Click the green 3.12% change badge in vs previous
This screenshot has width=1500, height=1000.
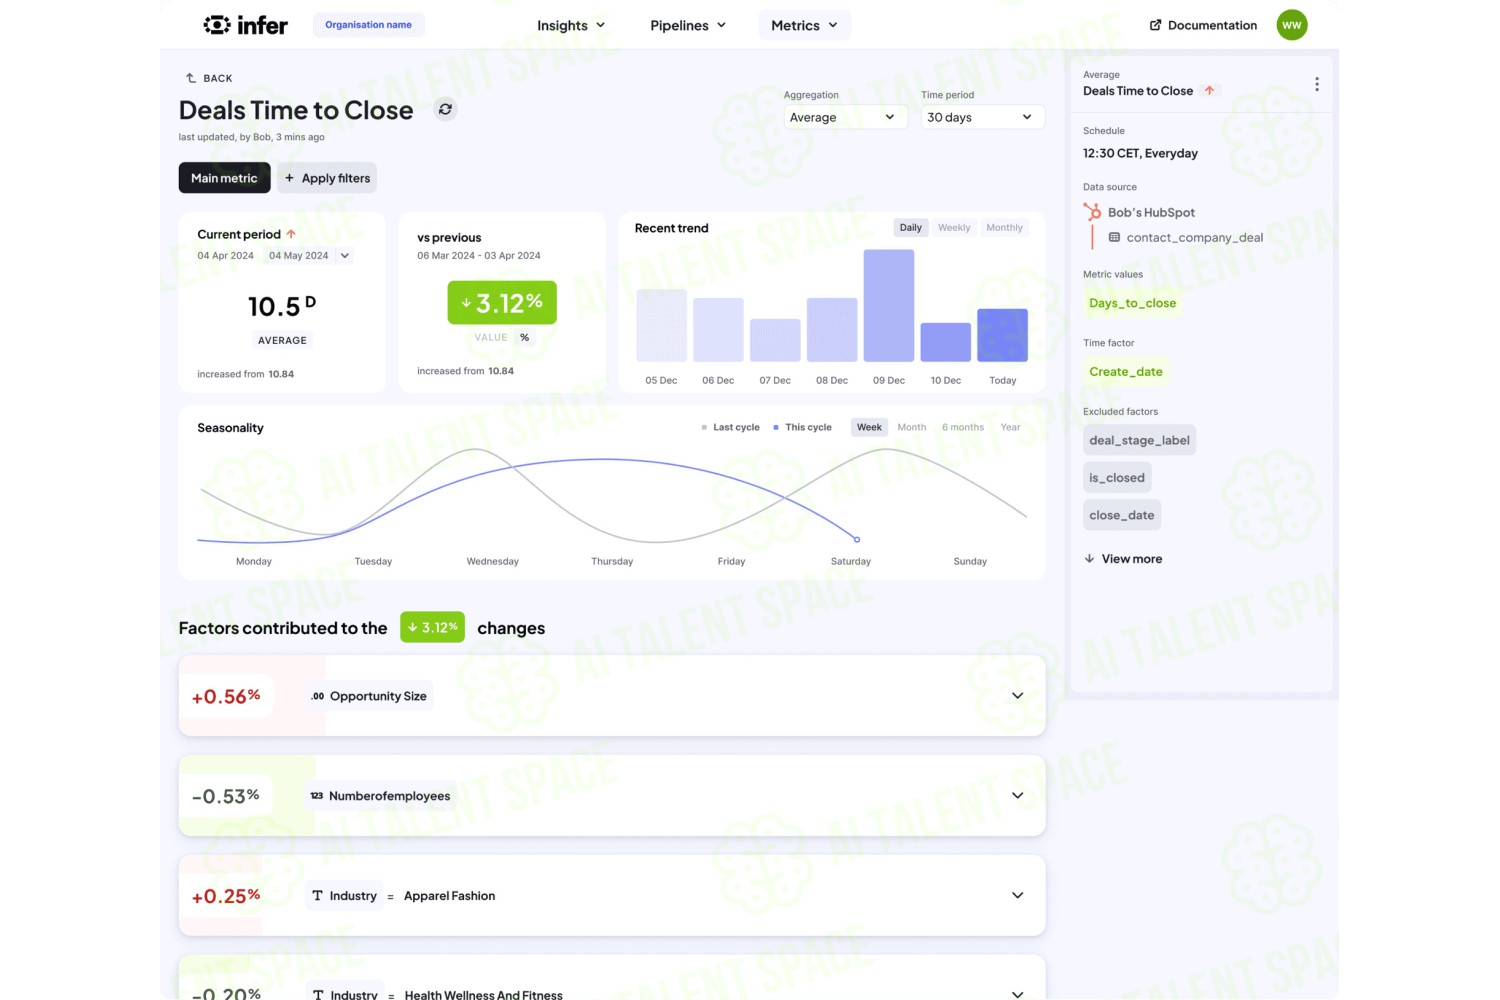pos(502,302)
